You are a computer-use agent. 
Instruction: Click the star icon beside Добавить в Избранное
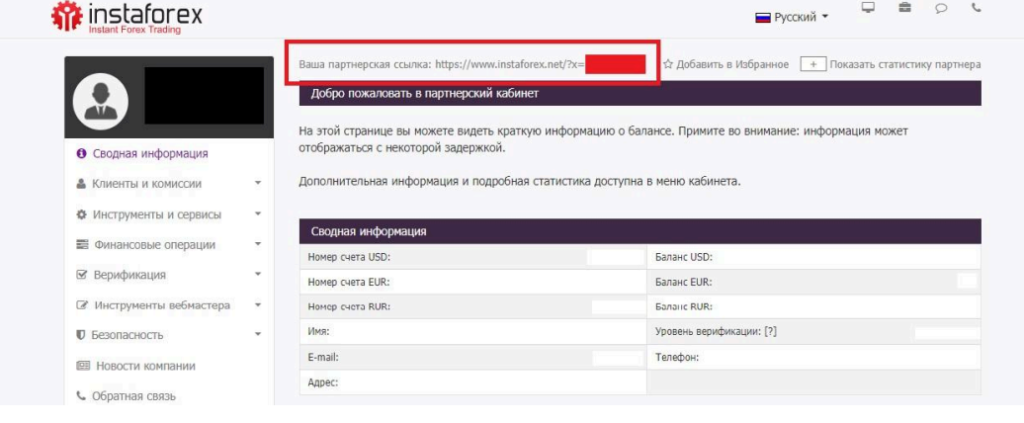tap(668, 64)
